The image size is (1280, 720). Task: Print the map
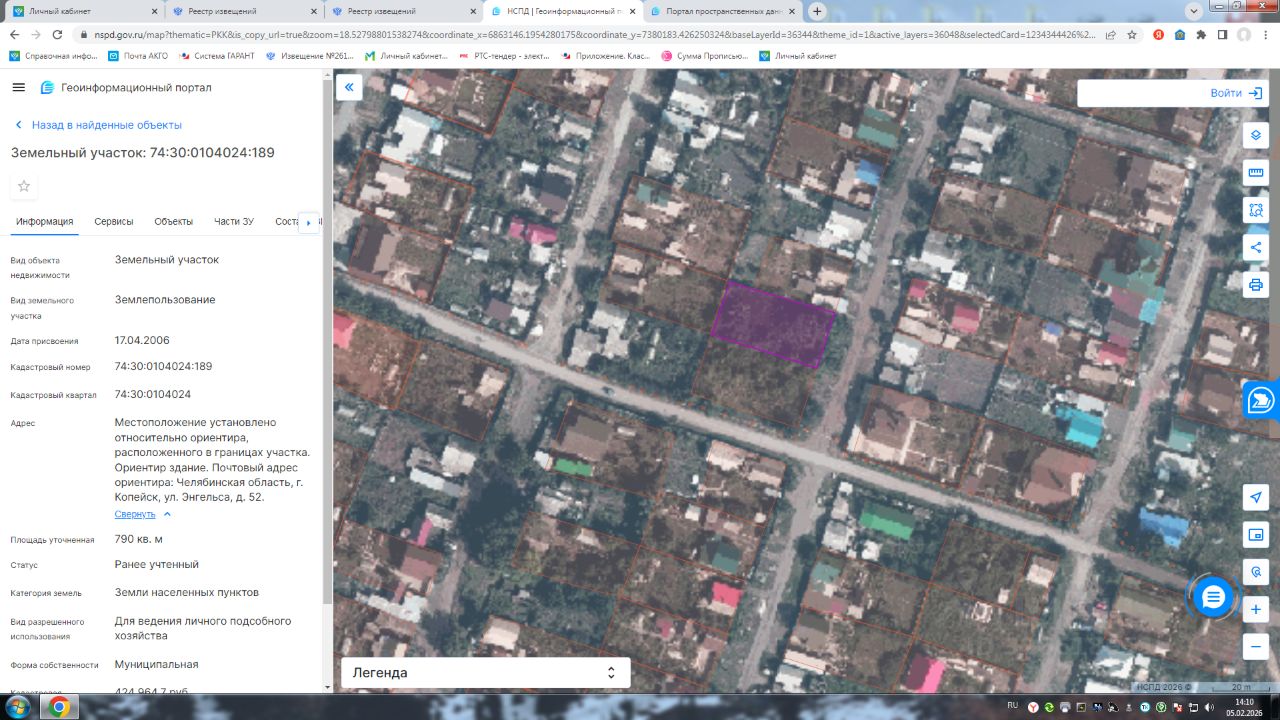pyautogui.click(x=1256, y=285)
